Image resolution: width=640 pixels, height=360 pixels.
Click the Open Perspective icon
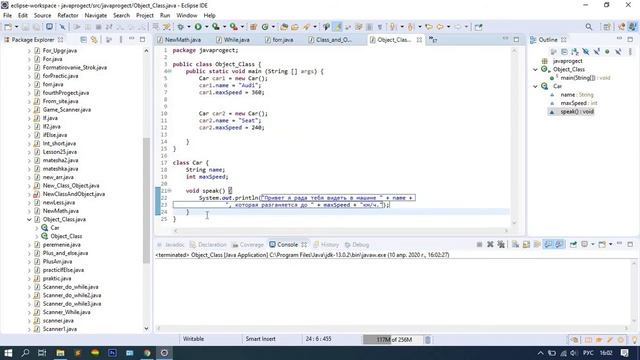(607, 27)
